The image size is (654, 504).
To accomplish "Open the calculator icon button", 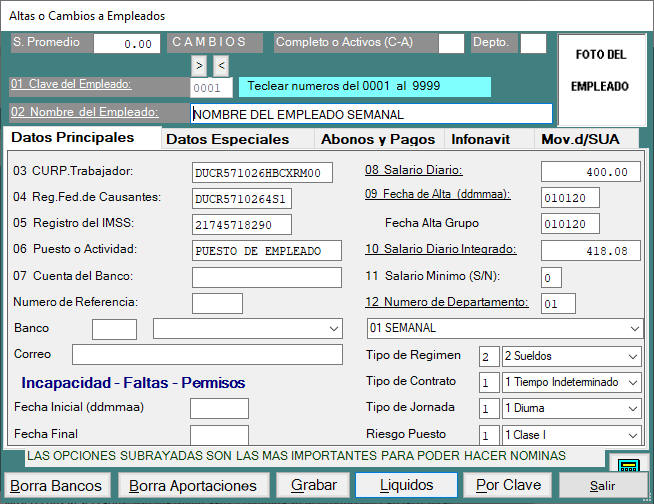I will click(627, 465).
